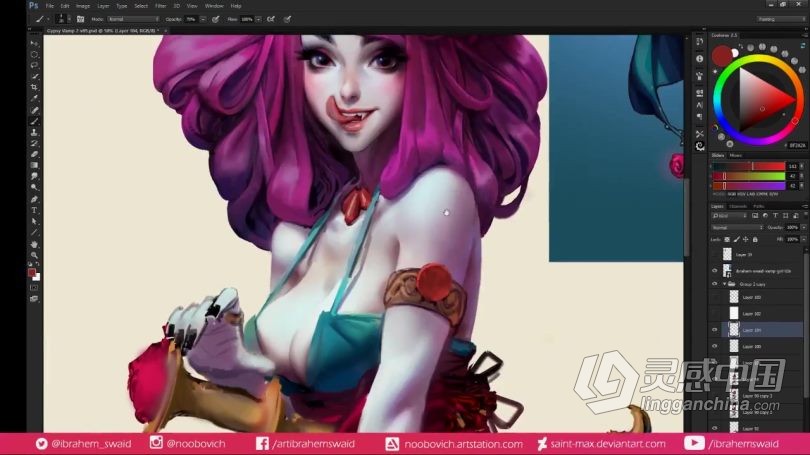Select the Pen tool
810x455 pixels.
point(34,199)
